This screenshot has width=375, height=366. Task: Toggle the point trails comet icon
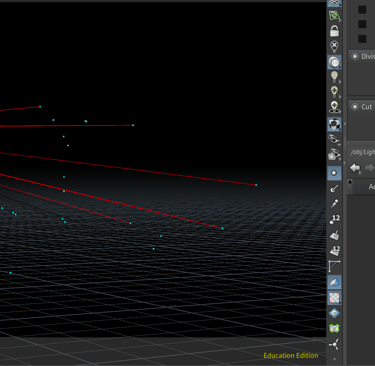click(x=334, y=204)
